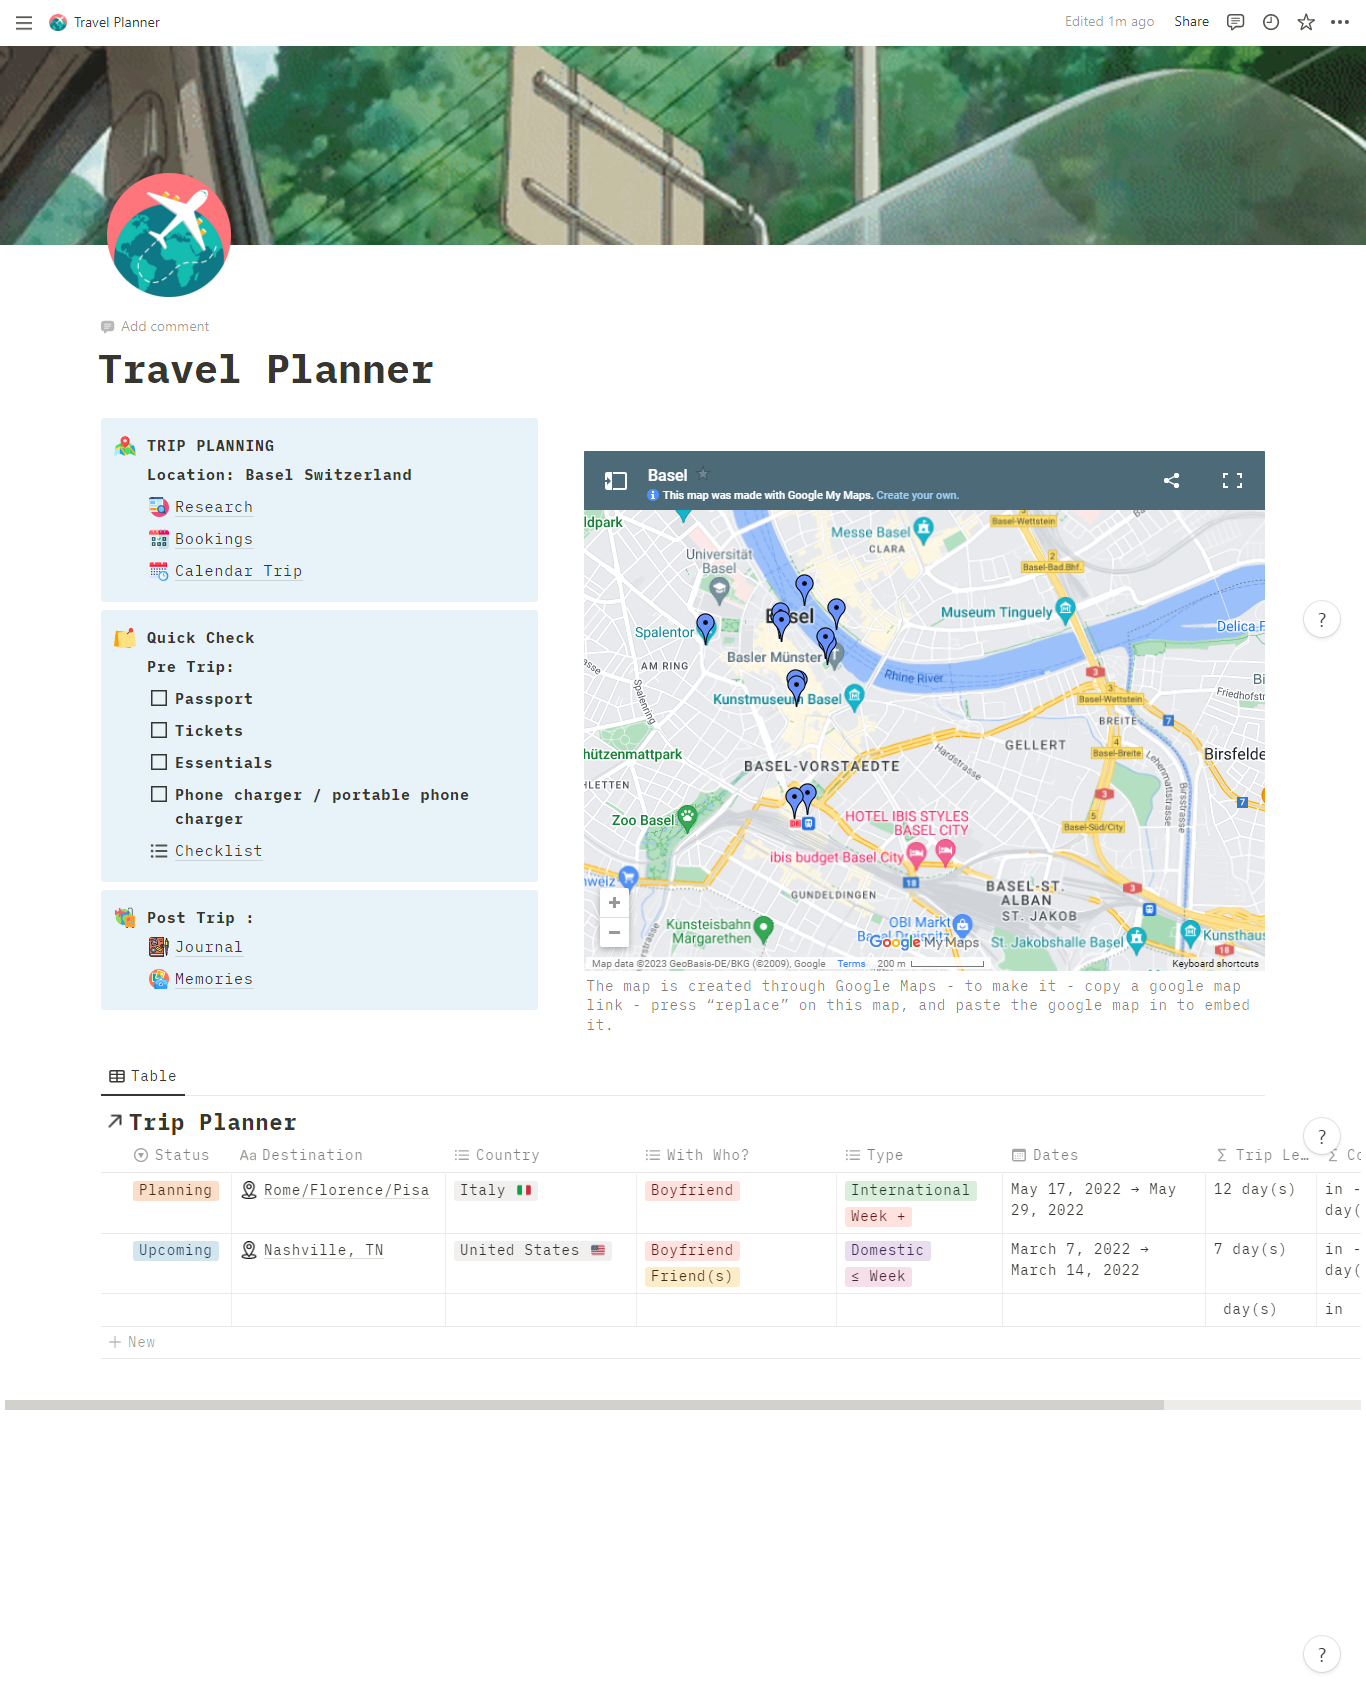Click the Upcoming status tag
The image size is (1366, 1698).
click(x=175, y=1250)
